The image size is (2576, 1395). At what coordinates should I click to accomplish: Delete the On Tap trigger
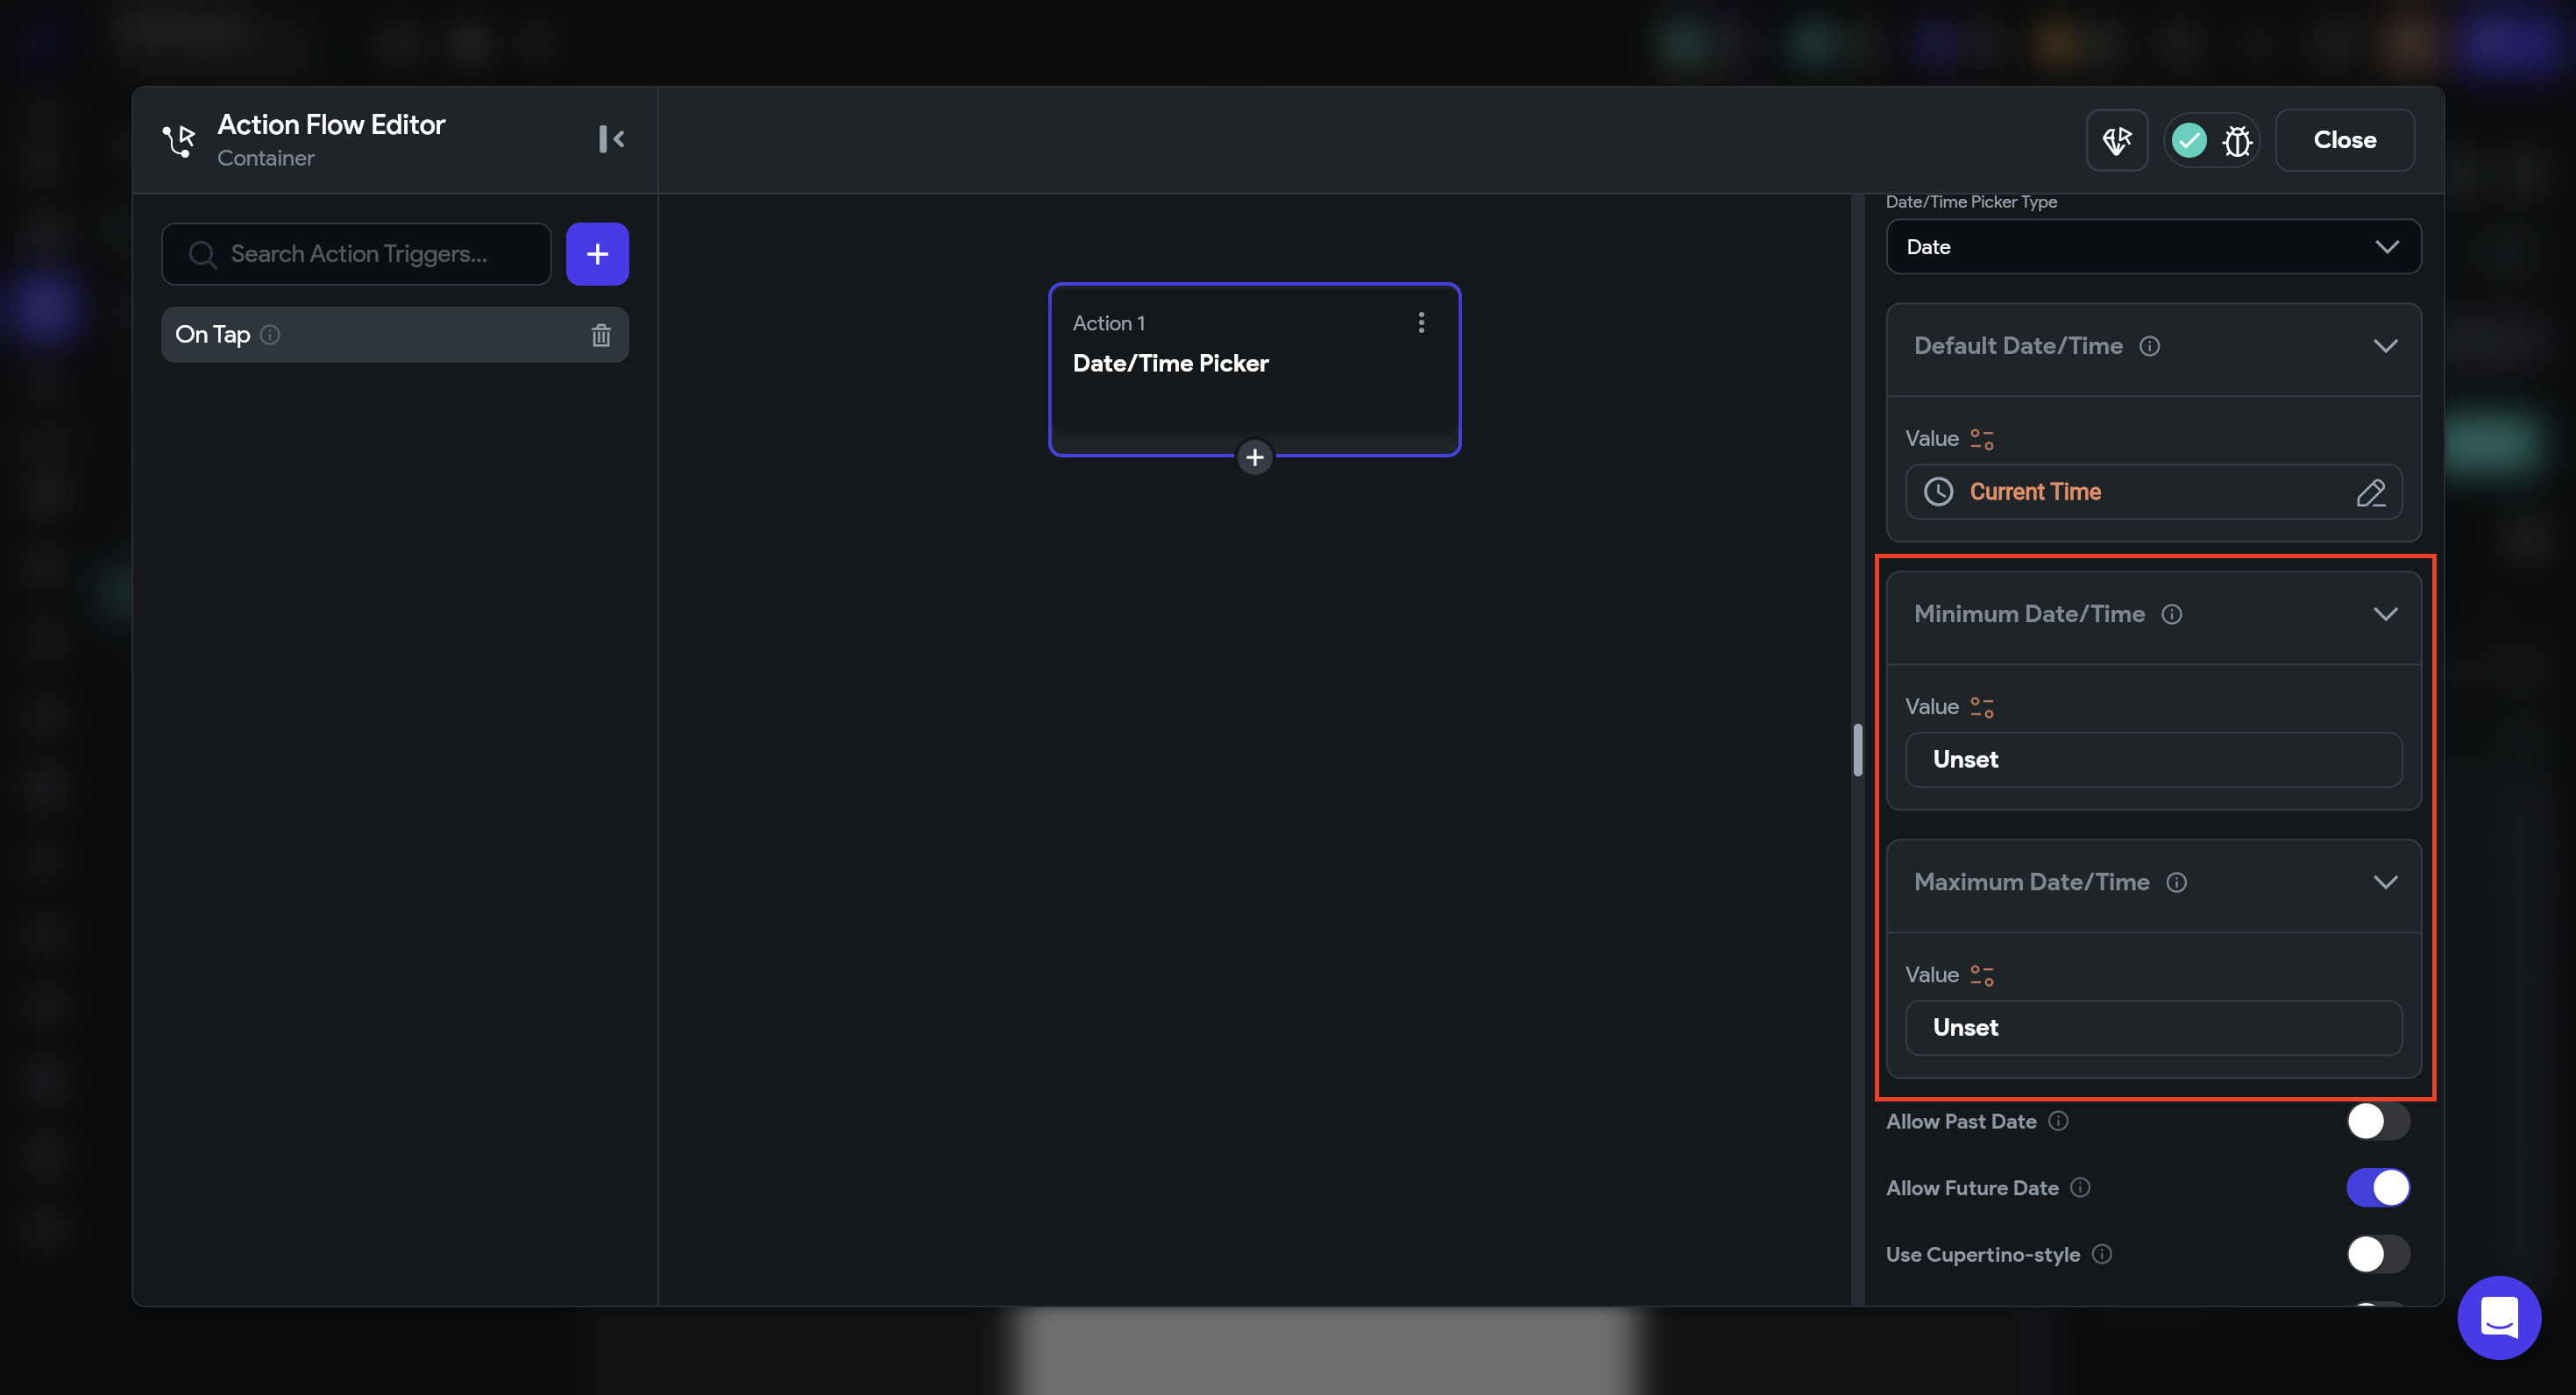(600, 335)
